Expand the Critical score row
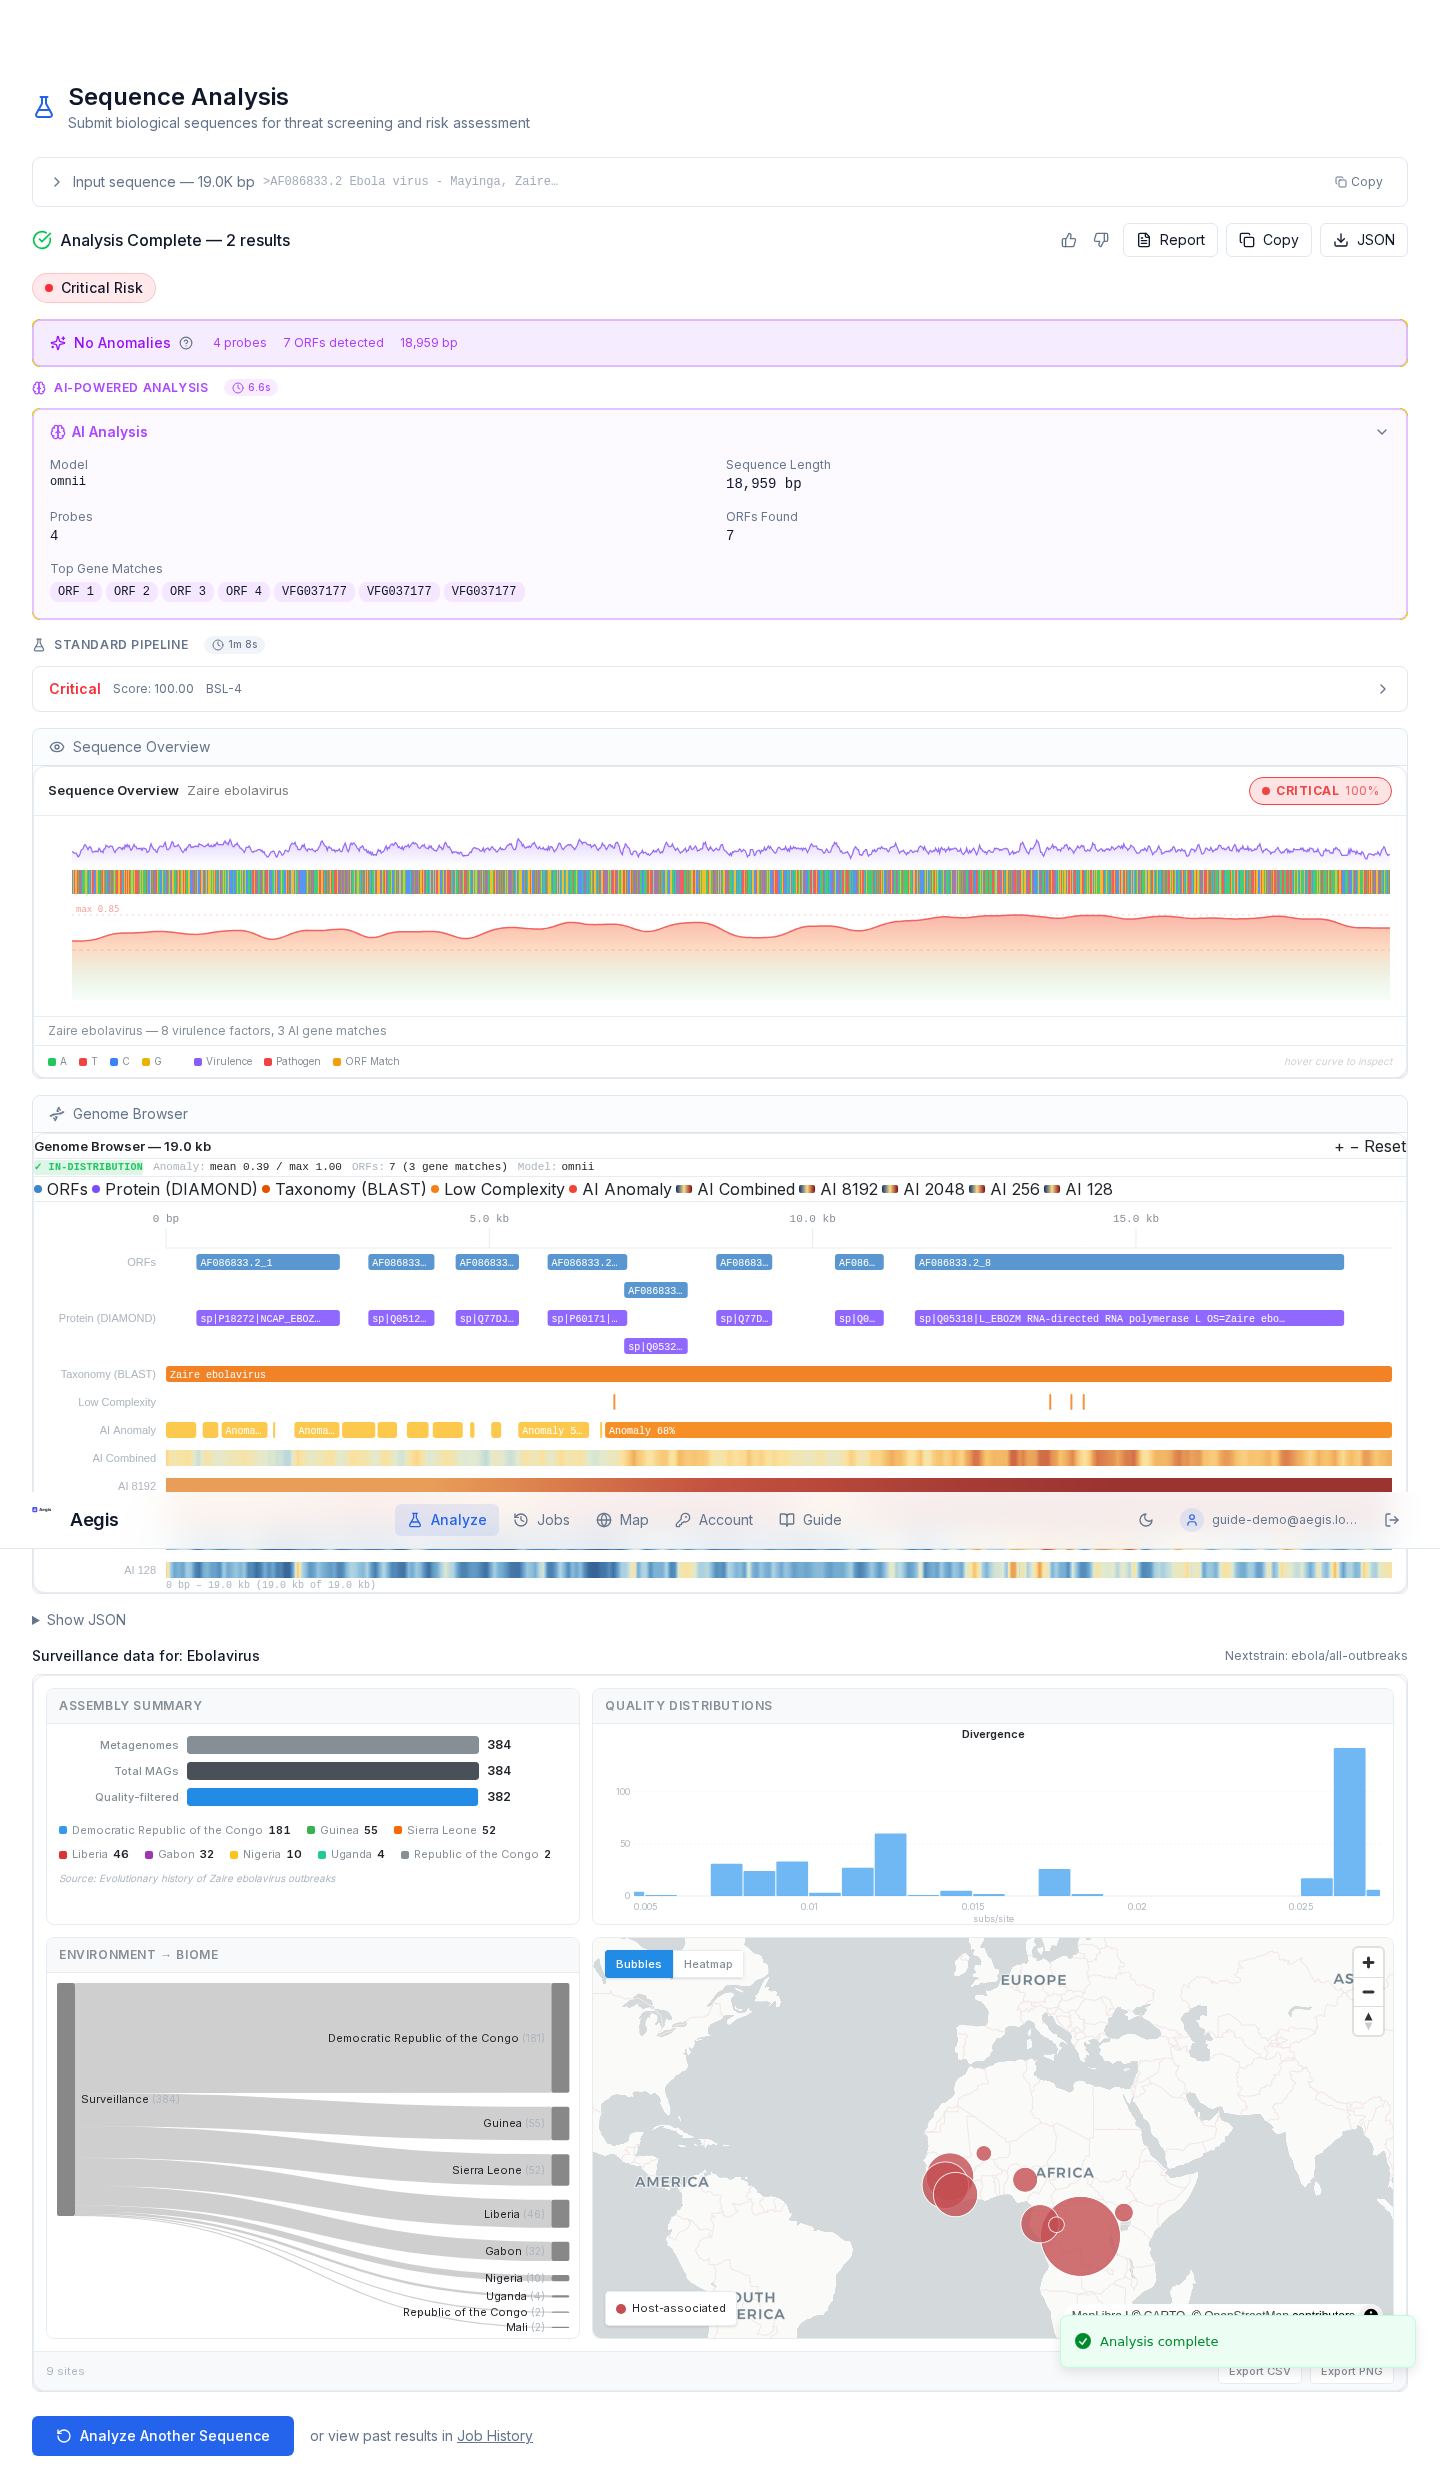This screenshot has width=1440, height=2480. (x=1382, y=689)
